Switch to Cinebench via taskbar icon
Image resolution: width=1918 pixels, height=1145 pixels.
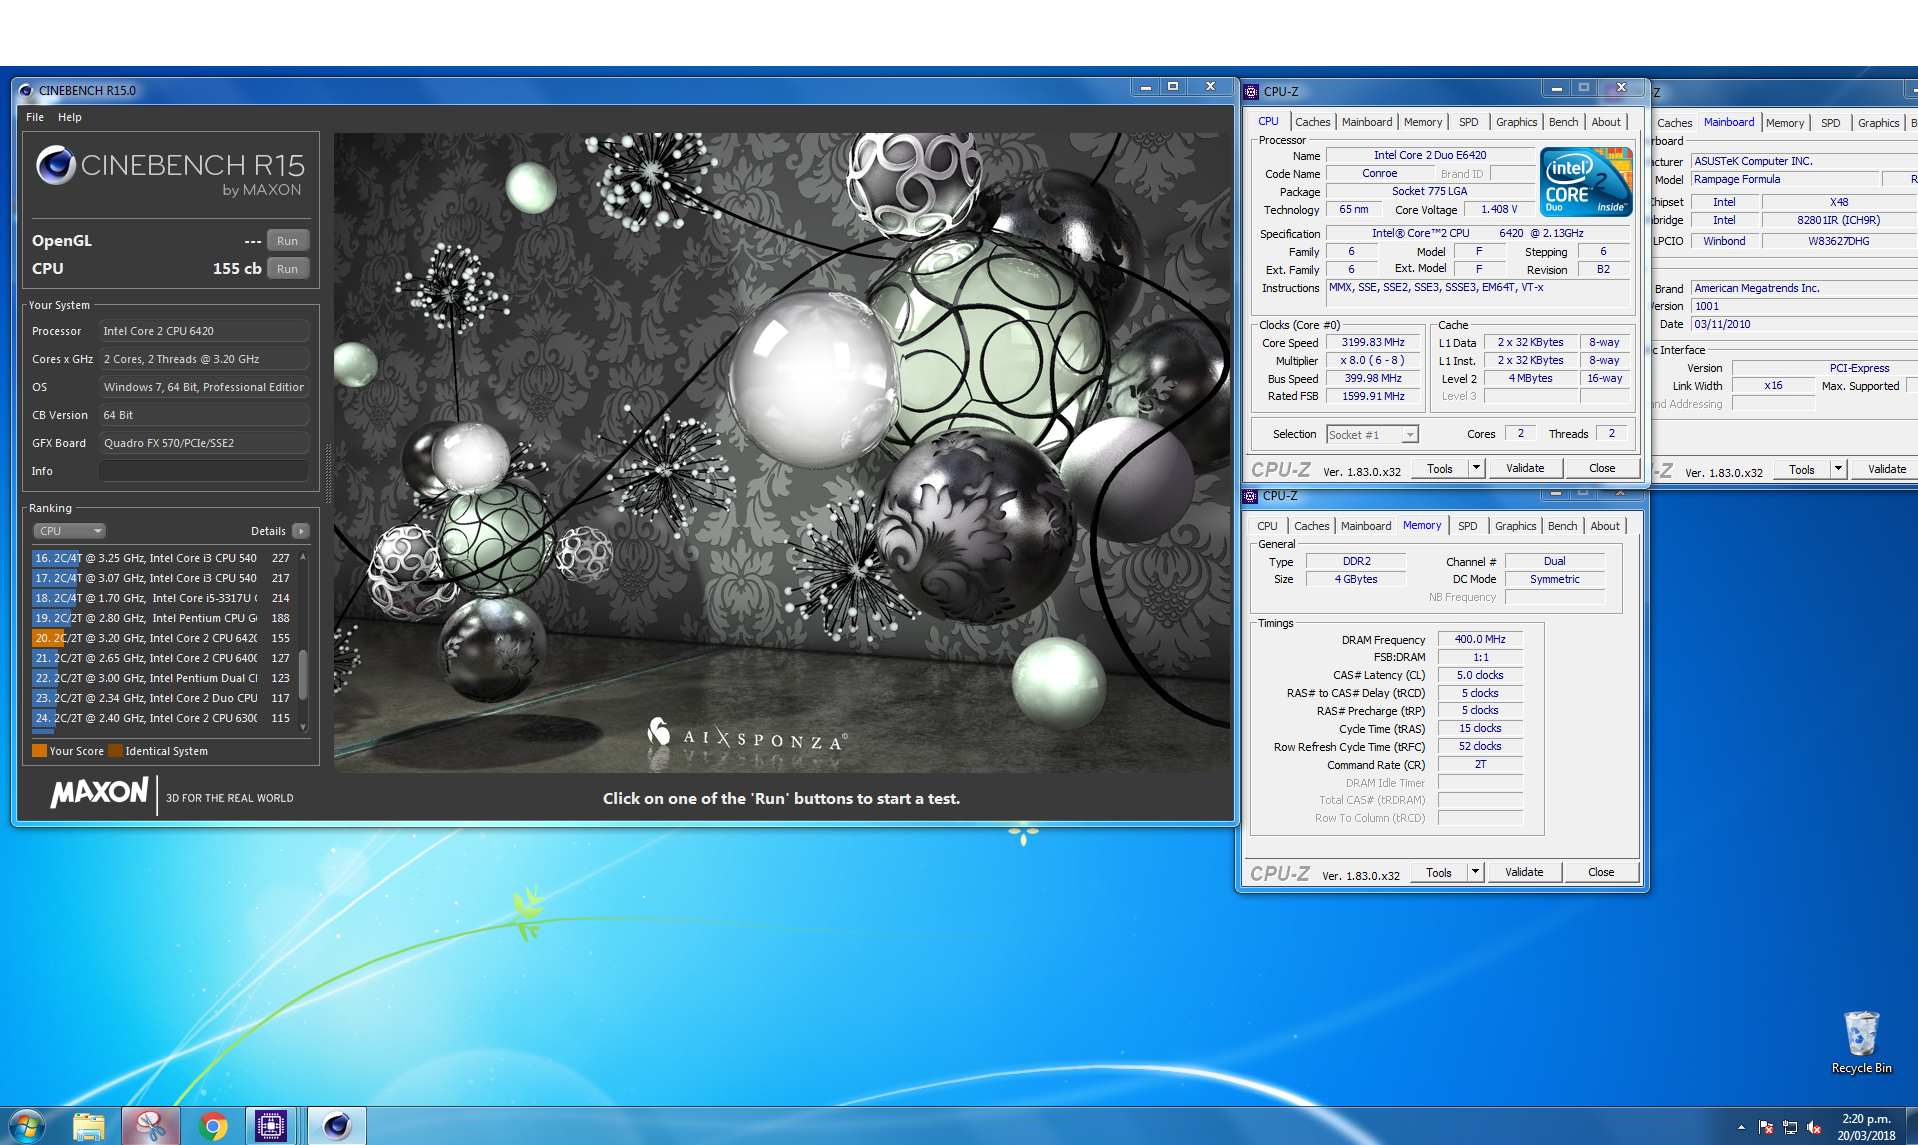pyautogui.click(x=337, y=1126)
